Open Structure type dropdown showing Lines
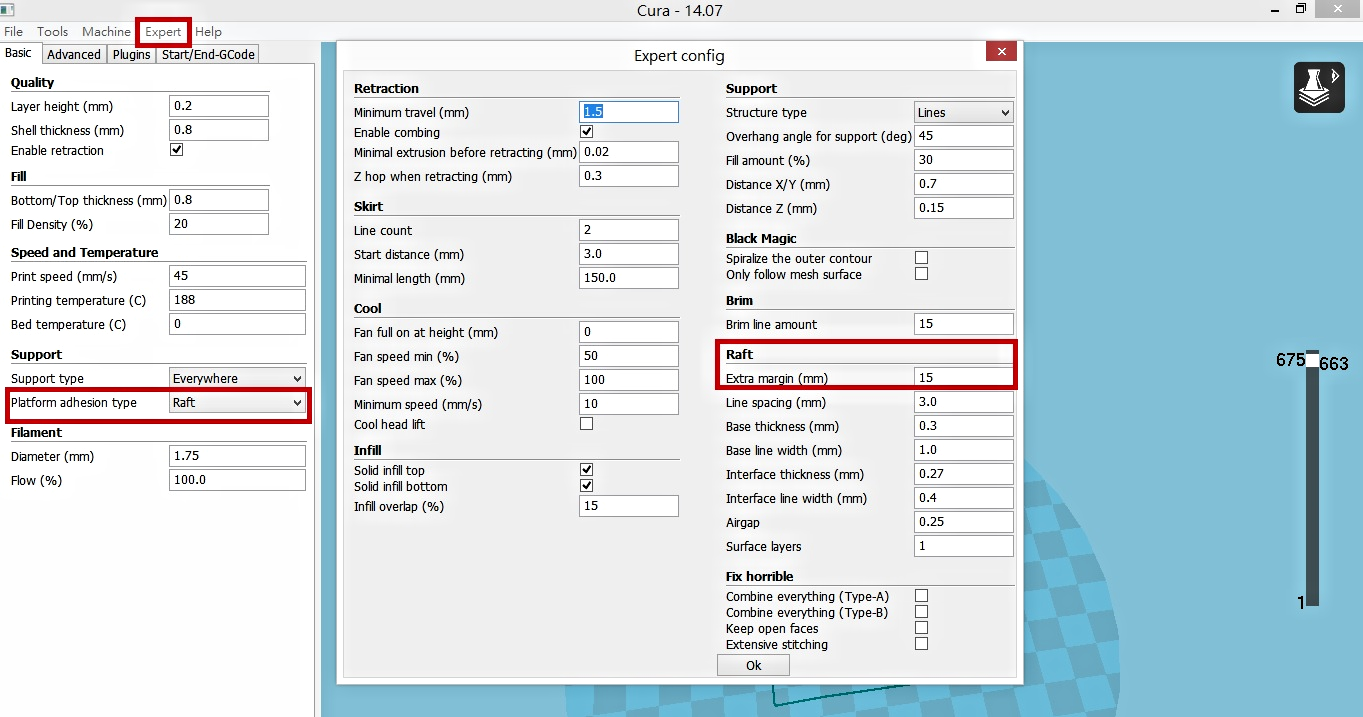 964,112
